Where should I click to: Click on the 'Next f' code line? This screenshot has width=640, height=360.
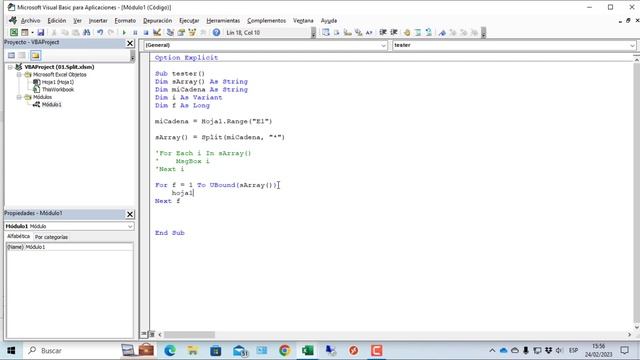[167, 201]
